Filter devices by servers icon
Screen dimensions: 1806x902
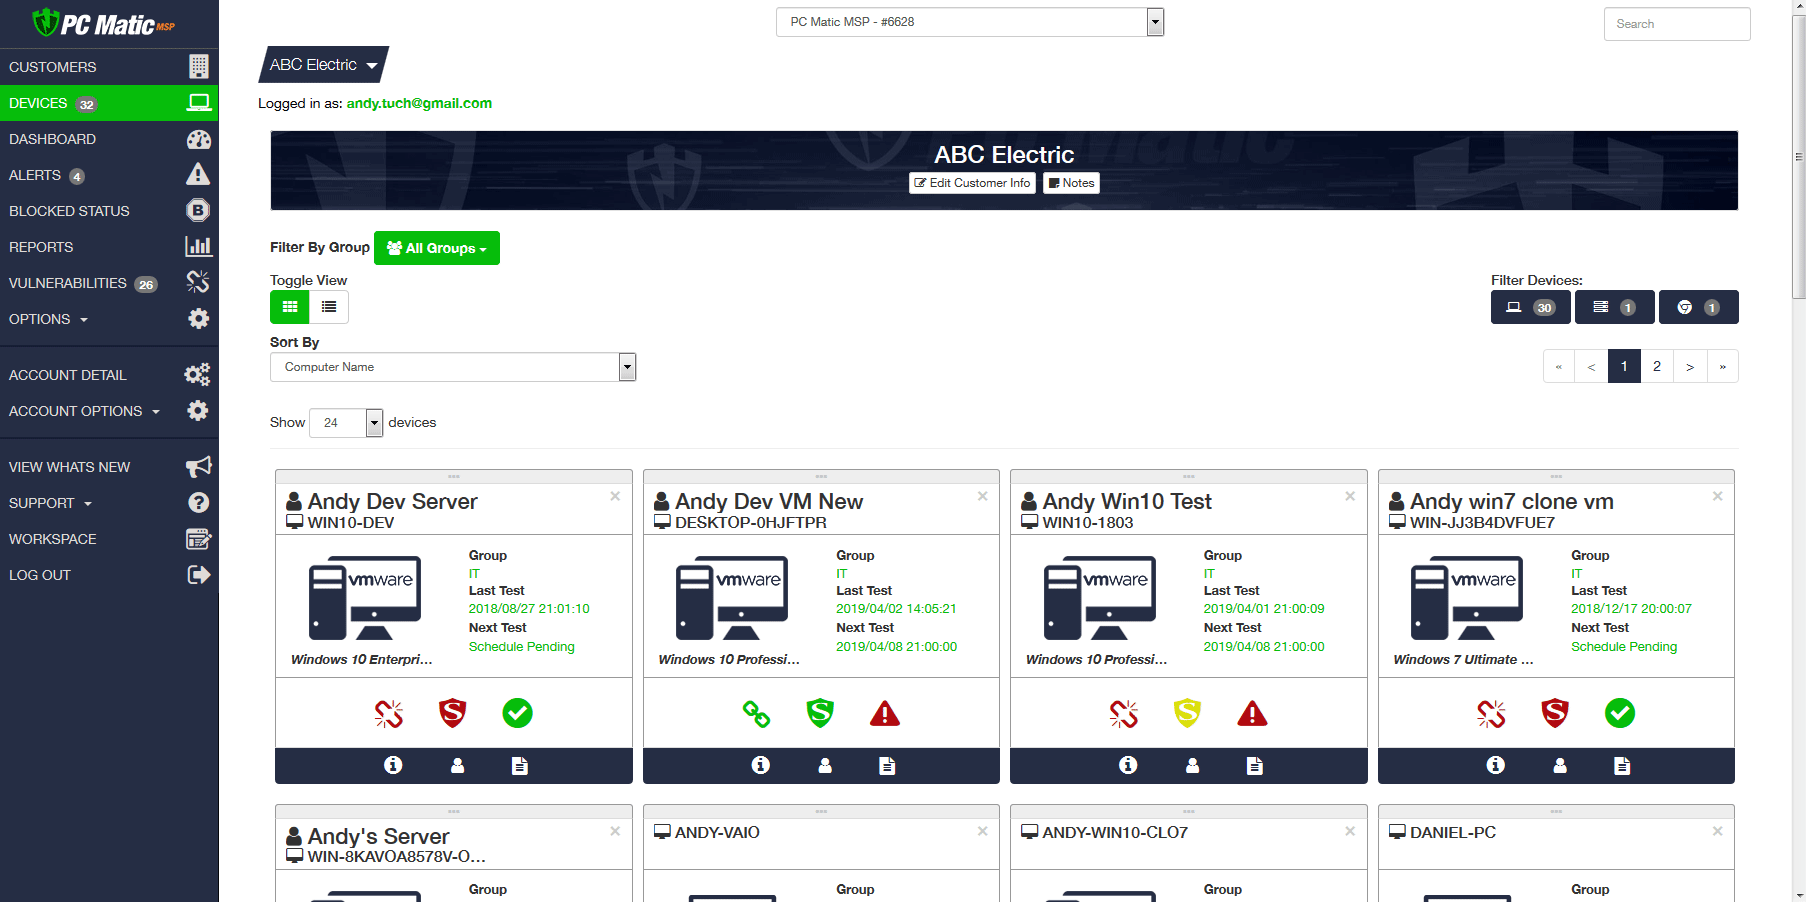click(1615, 307)
